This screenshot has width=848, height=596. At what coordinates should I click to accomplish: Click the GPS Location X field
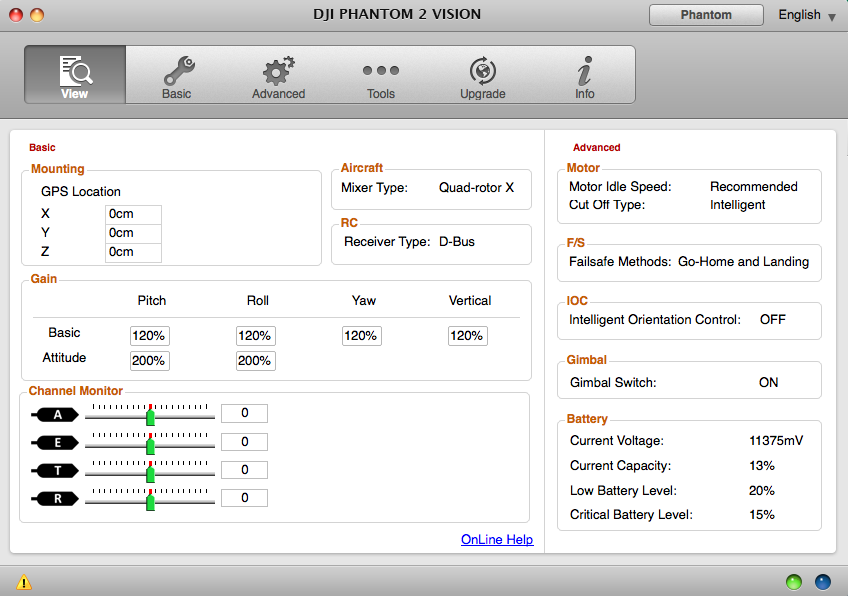coord(133,214)
